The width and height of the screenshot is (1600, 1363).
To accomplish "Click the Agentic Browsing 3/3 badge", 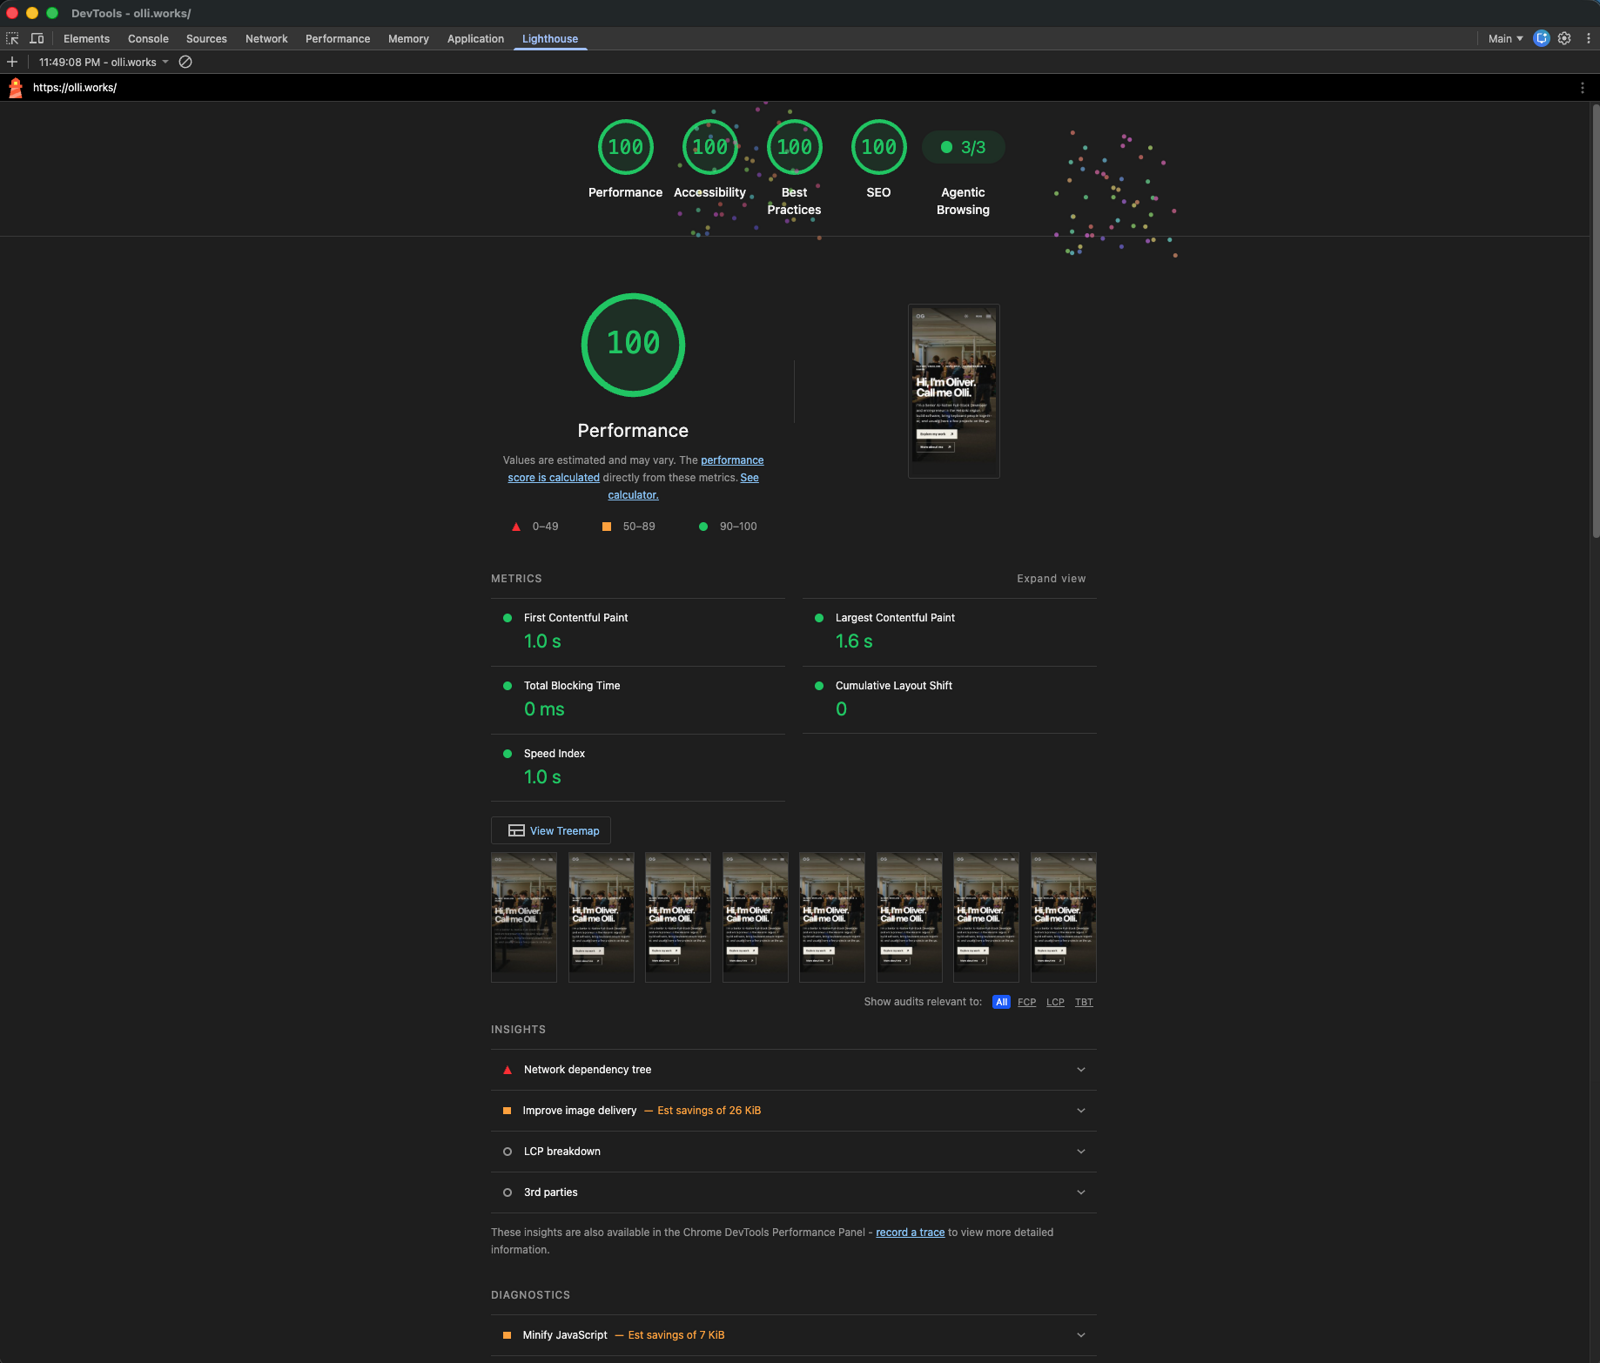I will [x=963, y=147].
